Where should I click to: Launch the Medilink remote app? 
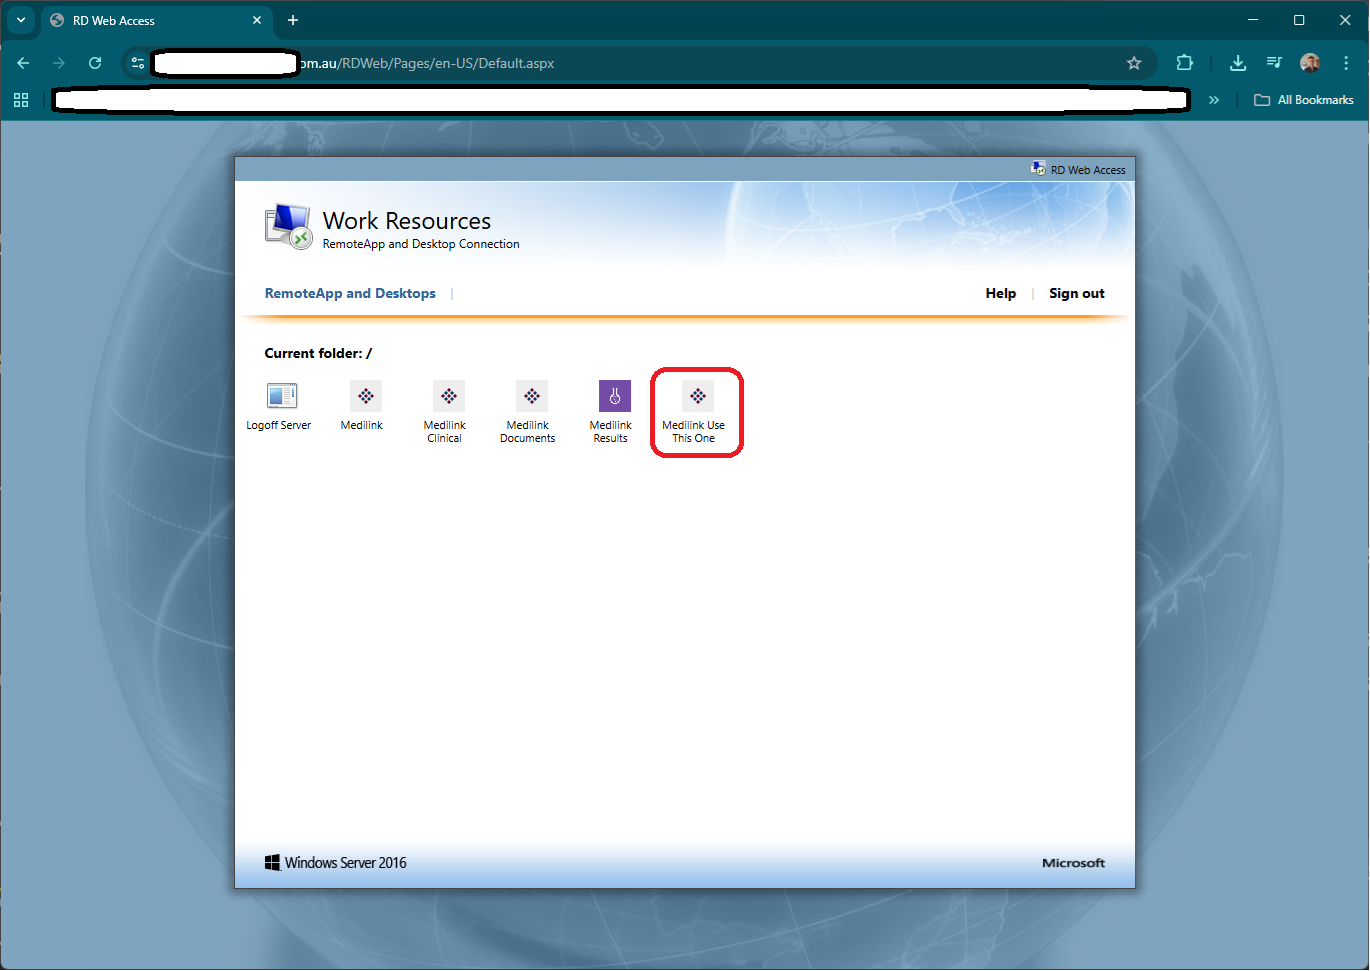click(x=363, y=406)
